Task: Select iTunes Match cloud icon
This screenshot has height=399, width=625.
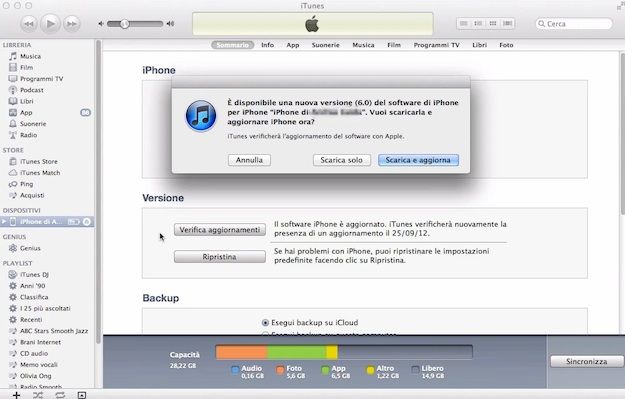Action: click(13, 173)
